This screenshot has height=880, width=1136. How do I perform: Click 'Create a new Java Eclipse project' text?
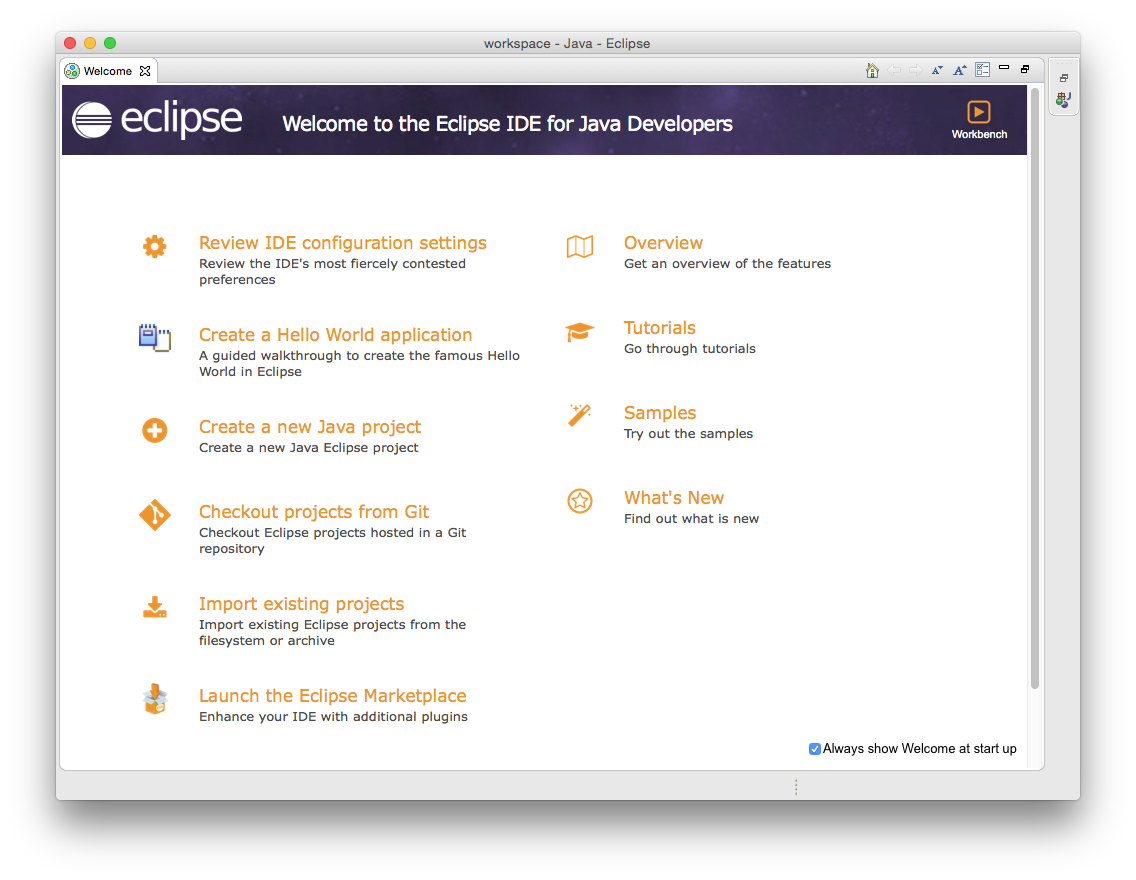pos(309,448)
